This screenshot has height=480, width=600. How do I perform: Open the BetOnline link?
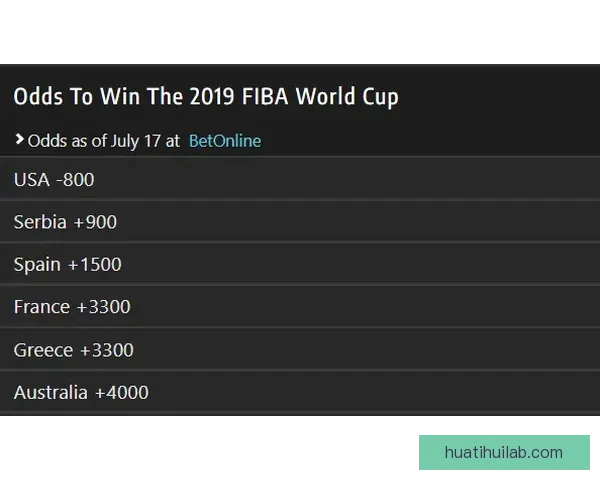[x=225, y=141]
